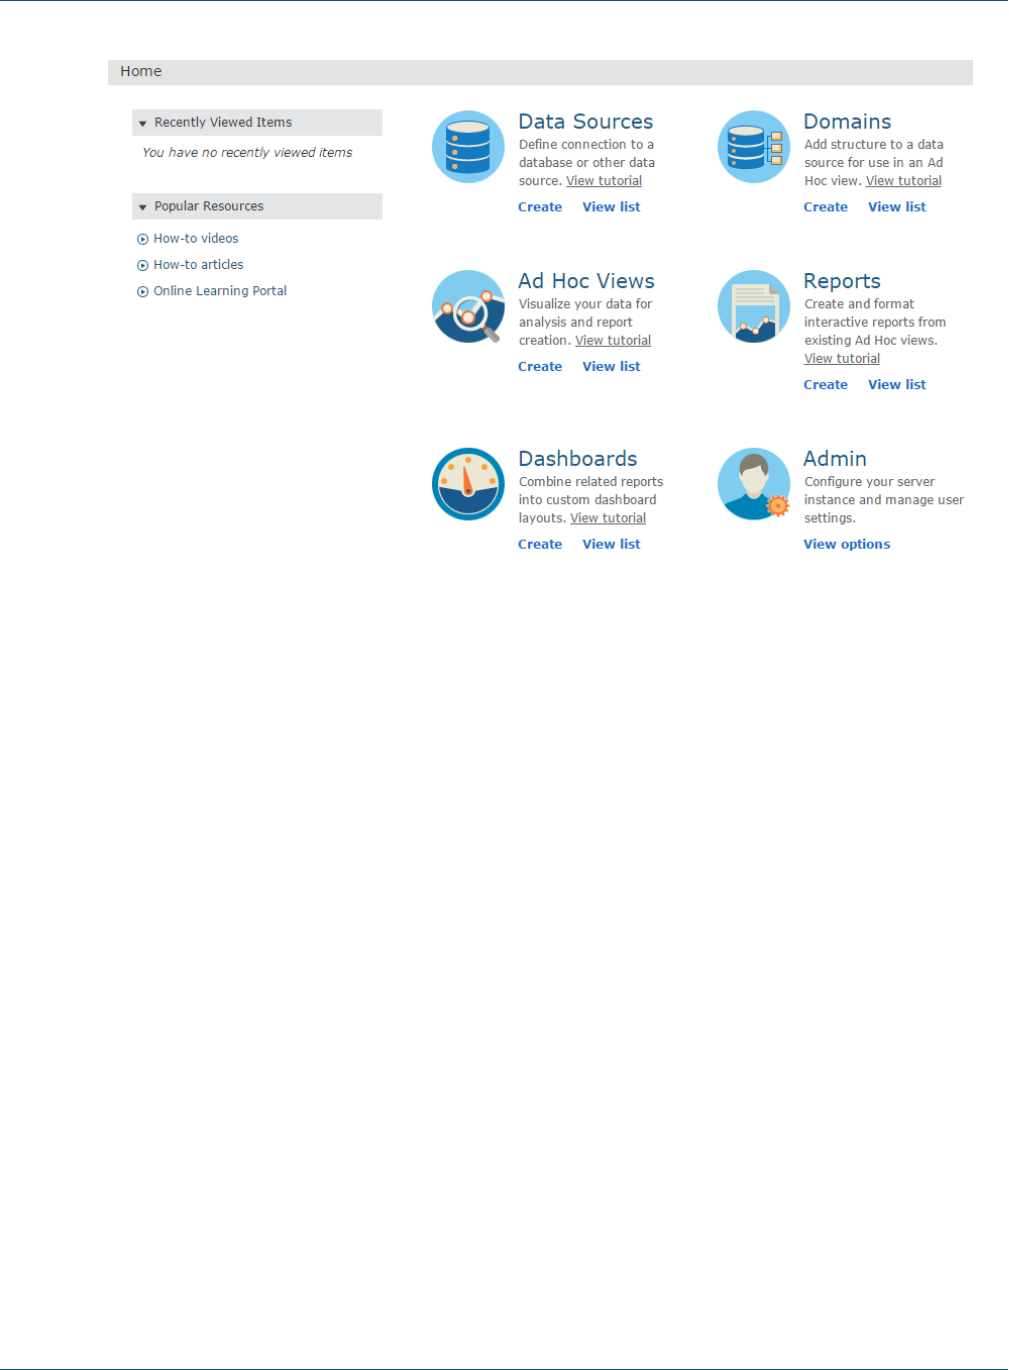
Task: Open the How-to videos link
Action: (x=196, y=238)
